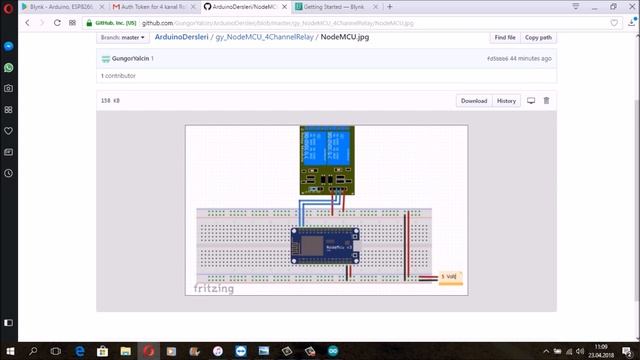Viewport: 640px width, 360px height.
Task: Go back to the previous page
Action: pyautogui.click(x=27, y=23)
